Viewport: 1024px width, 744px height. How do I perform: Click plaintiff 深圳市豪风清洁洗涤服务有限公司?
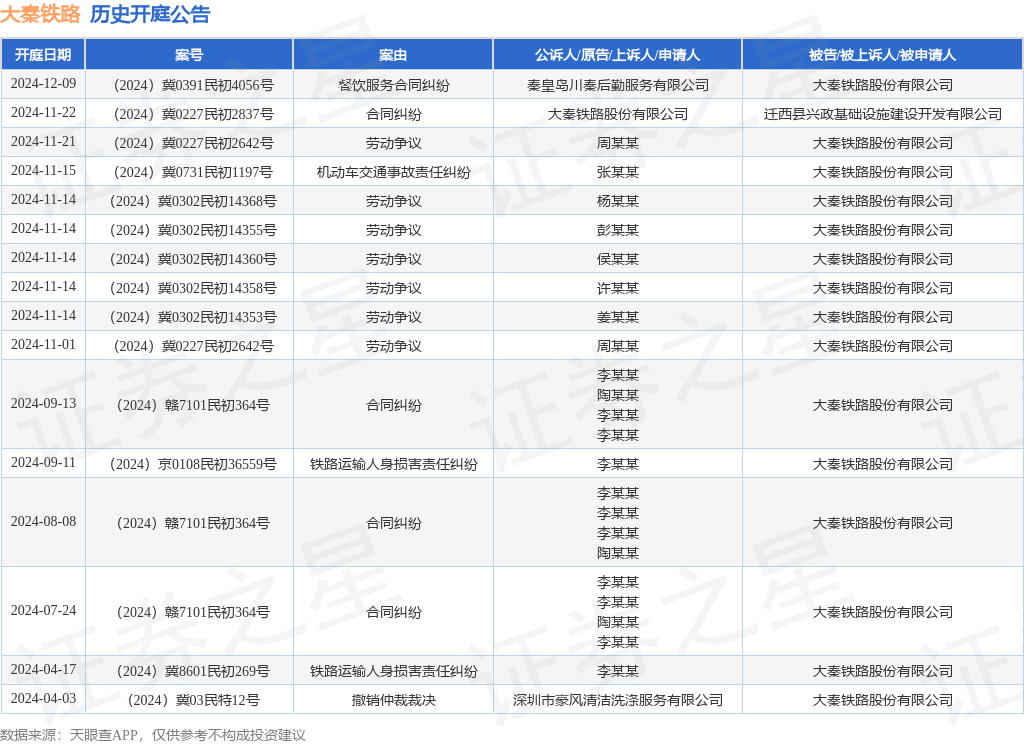618,700
